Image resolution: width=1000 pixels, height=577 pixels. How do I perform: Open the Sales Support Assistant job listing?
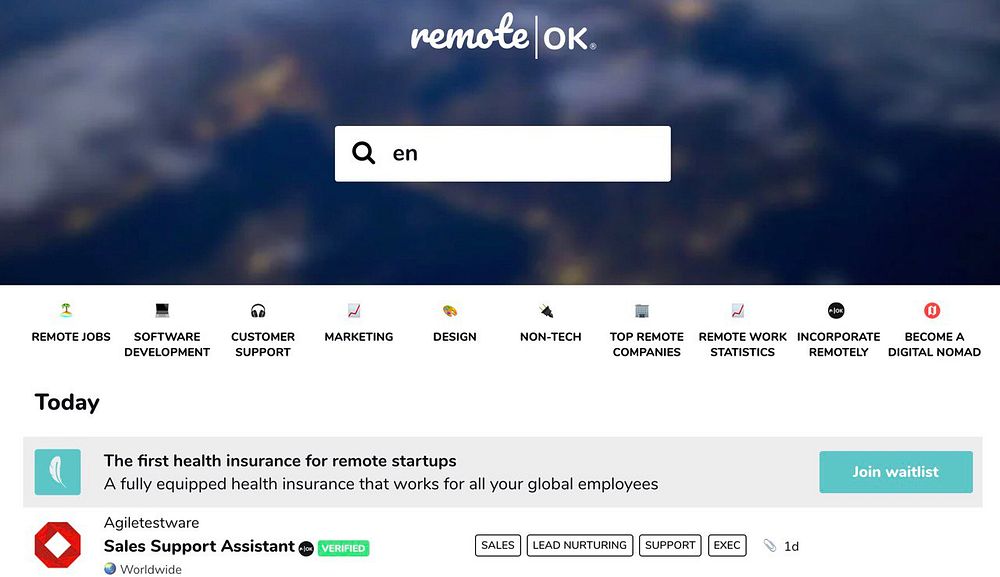(x=199, y=546)
